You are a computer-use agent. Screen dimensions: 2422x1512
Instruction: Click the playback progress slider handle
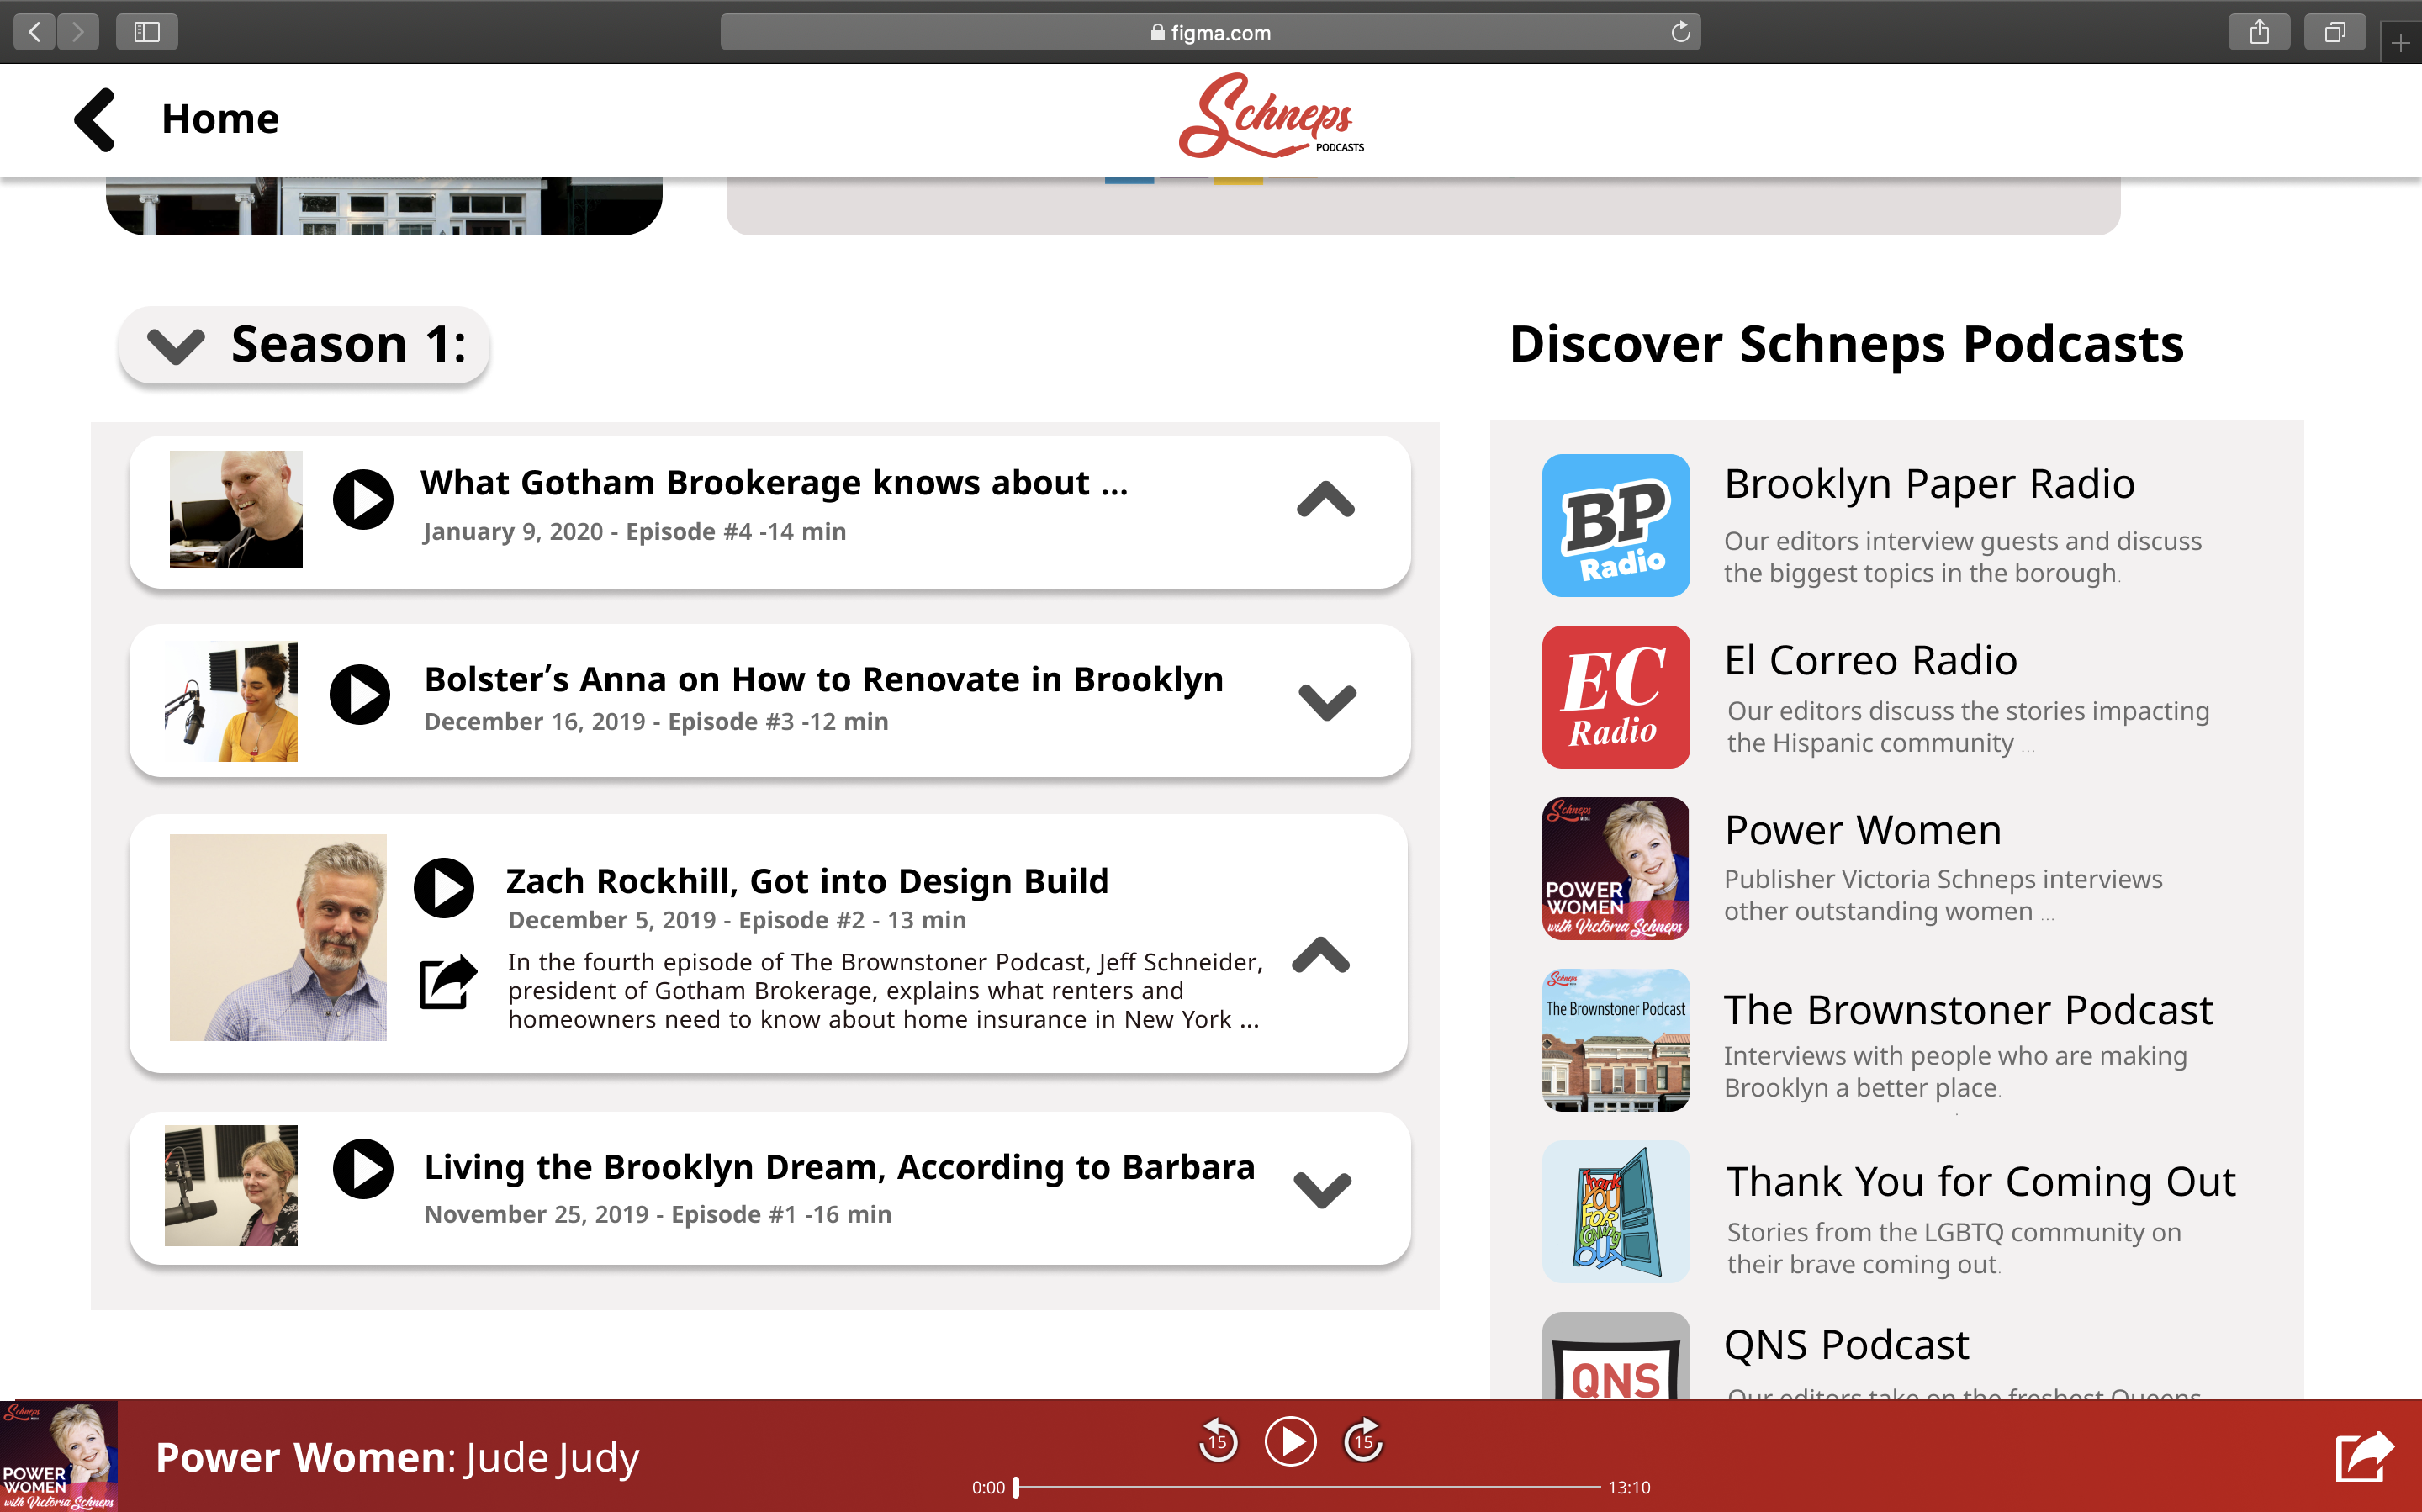pos(1016,1487)
